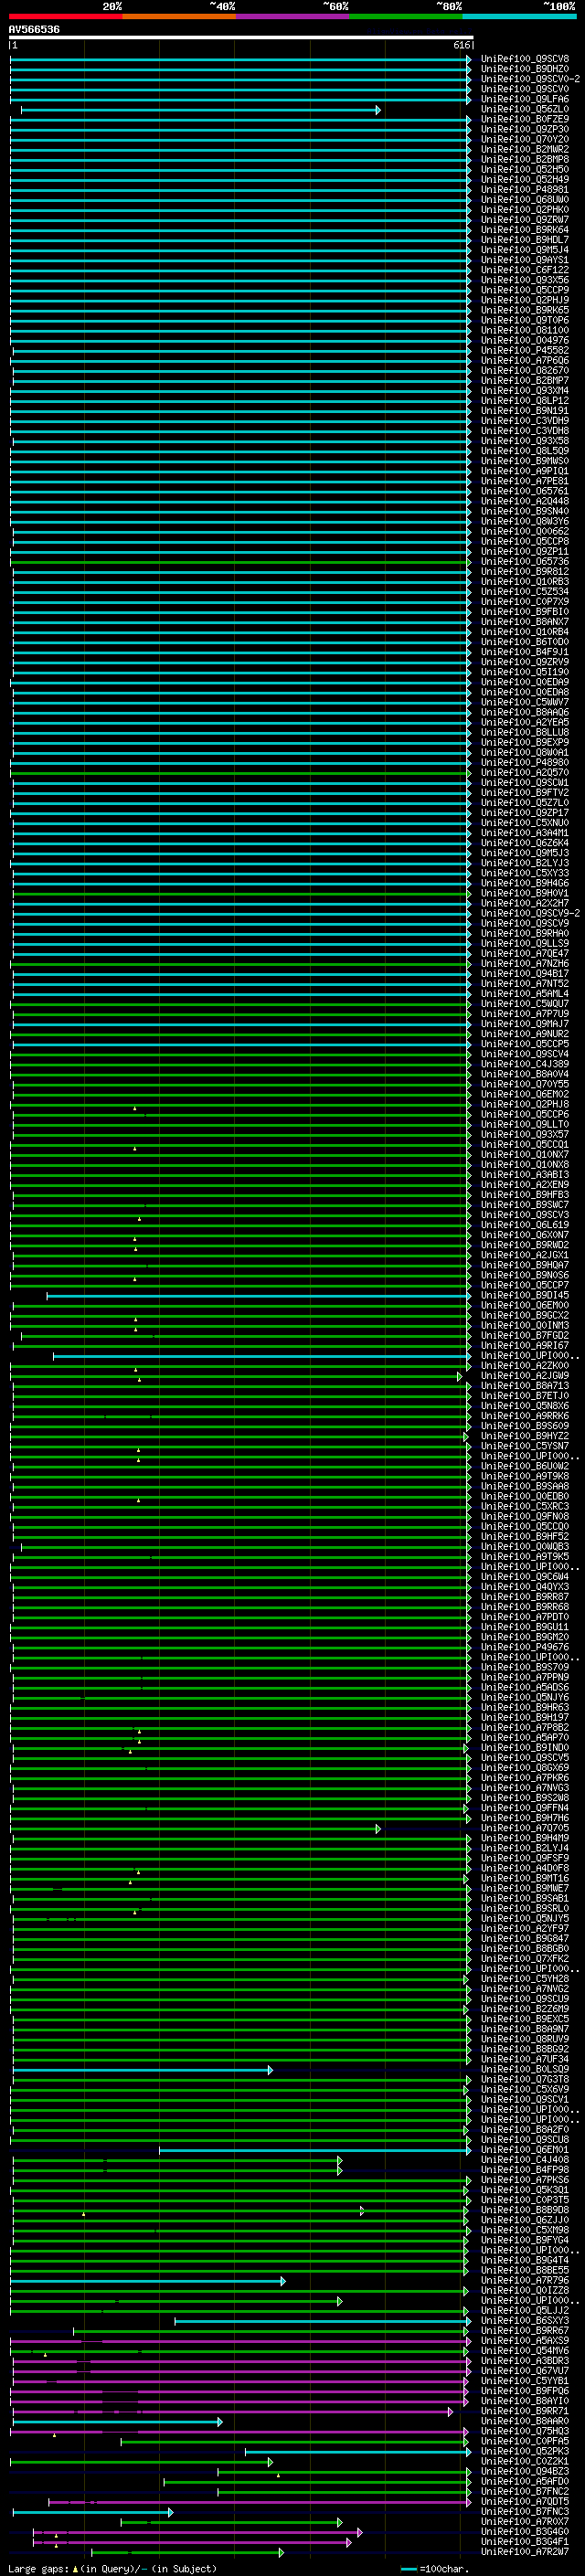Select label UniRef100_A7R2W7
The height and width of the screenshot is (2576, 585).
(x=525, y=2552)
